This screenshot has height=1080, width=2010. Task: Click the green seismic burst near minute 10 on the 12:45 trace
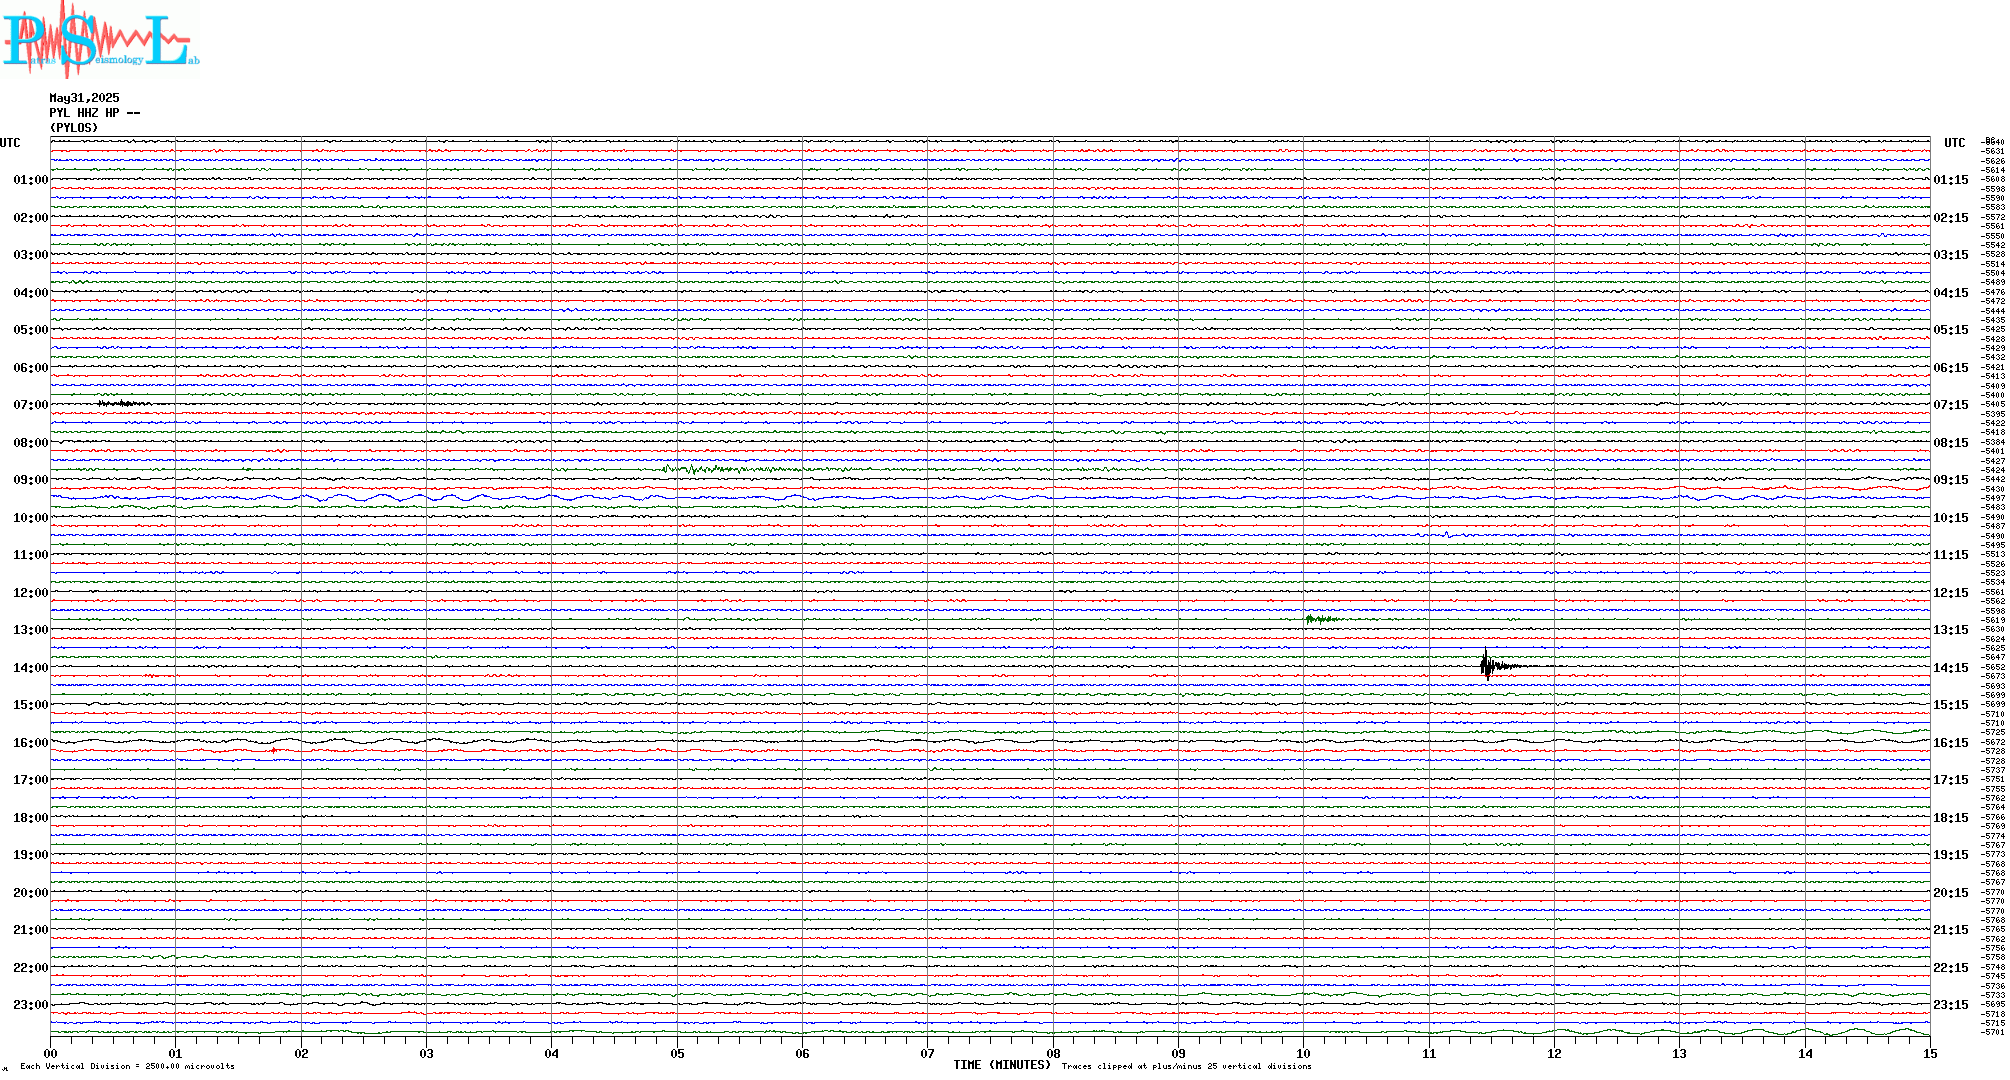click(x=1322, y=619)
